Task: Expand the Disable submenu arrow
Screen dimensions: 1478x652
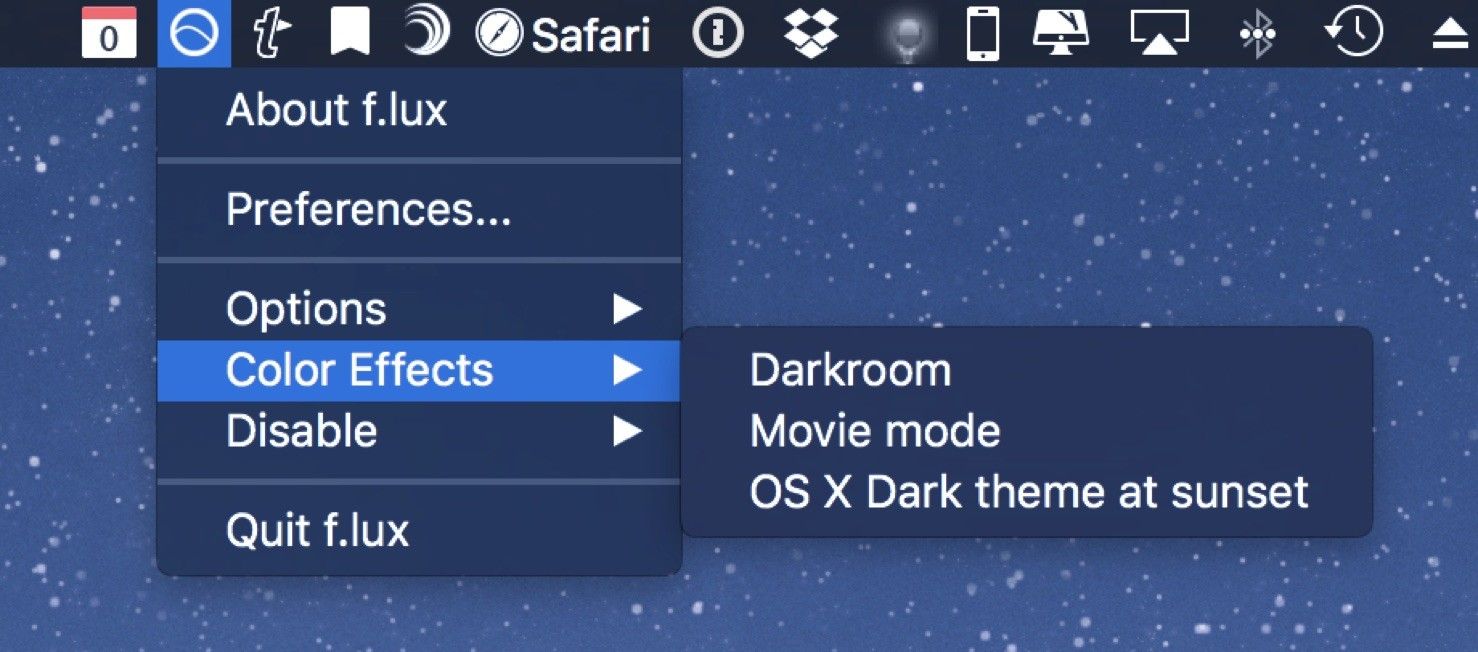Action: [x=627, y=431]
